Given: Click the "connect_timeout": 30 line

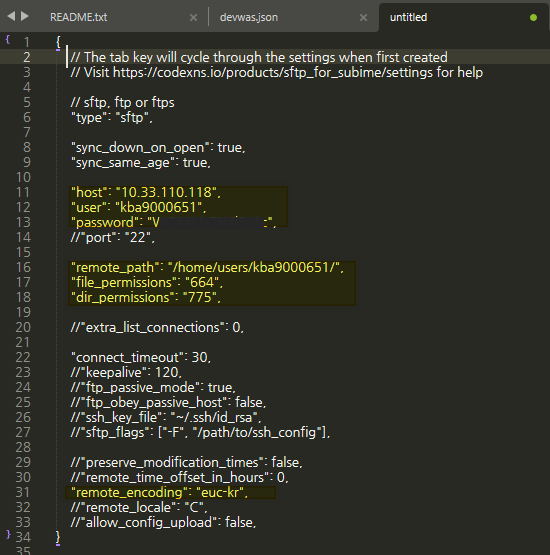Looking at the screenshot, I should (141, 357).
